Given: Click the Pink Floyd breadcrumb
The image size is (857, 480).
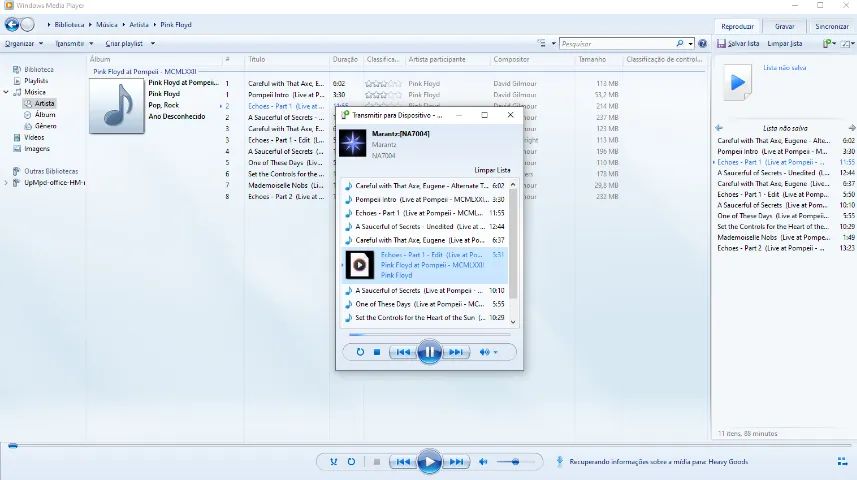Looking at the screenshot, I should pos(176,25).
